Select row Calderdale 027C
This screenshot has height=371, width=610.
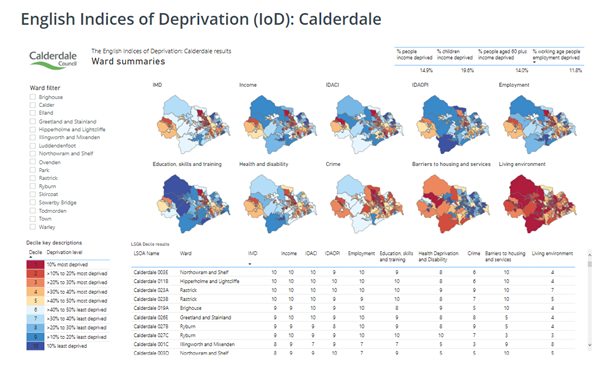click(x=353, y=335)
